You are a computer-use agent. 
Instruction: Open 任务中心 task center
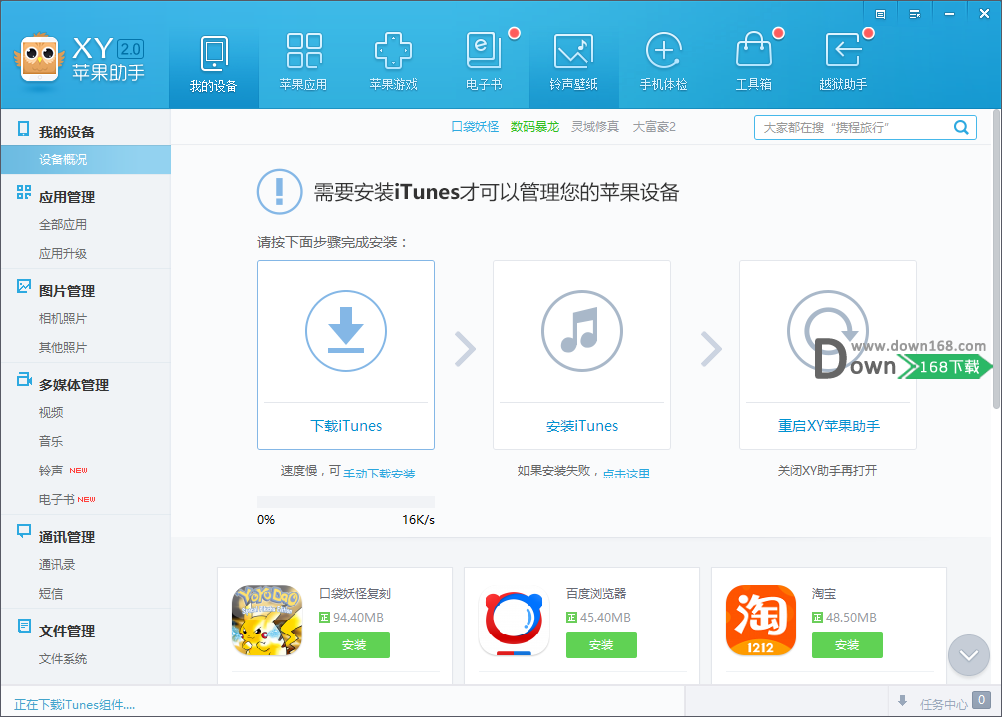943,704
